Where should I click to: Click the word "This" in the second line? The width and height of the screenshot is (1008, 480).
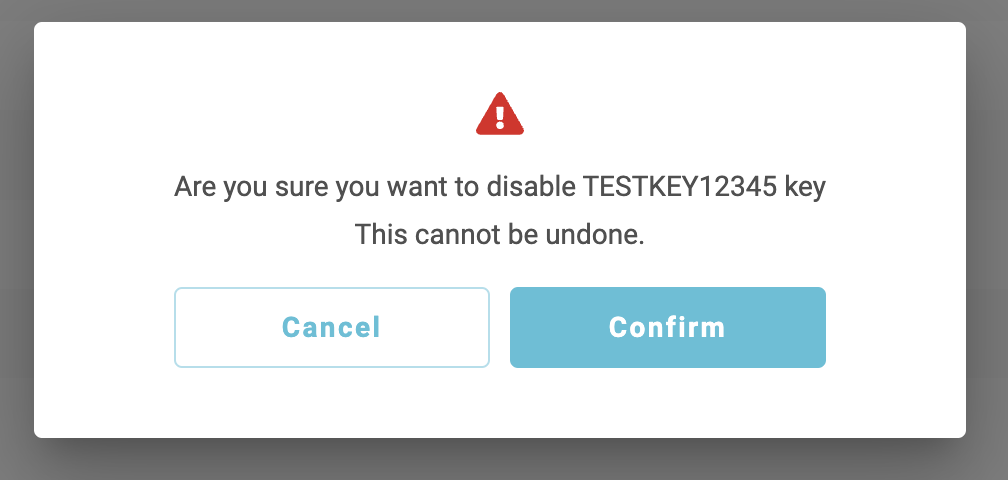coord(376,236)
